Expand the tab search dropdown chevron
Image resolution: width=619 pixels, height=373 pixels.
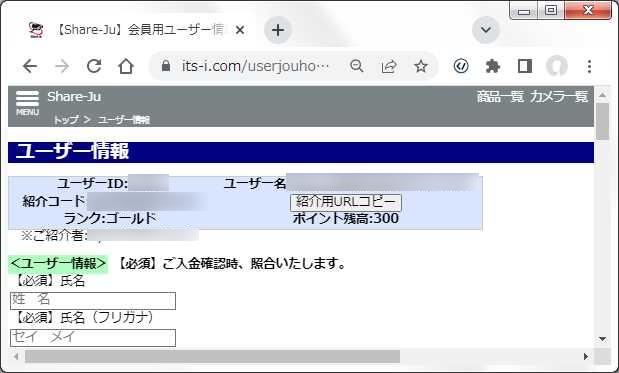point(486,30)
